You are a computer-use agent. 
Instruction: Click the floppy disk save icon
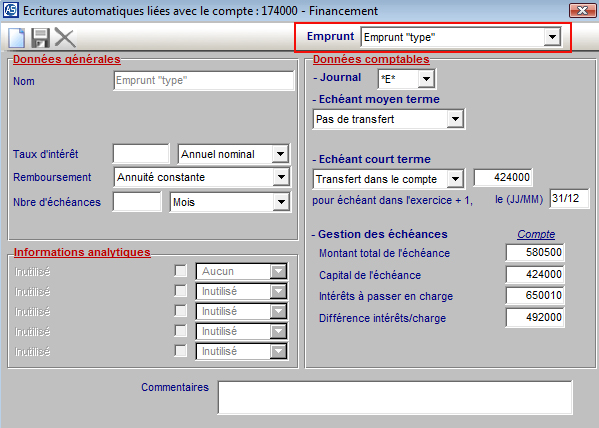coord(40,38)
